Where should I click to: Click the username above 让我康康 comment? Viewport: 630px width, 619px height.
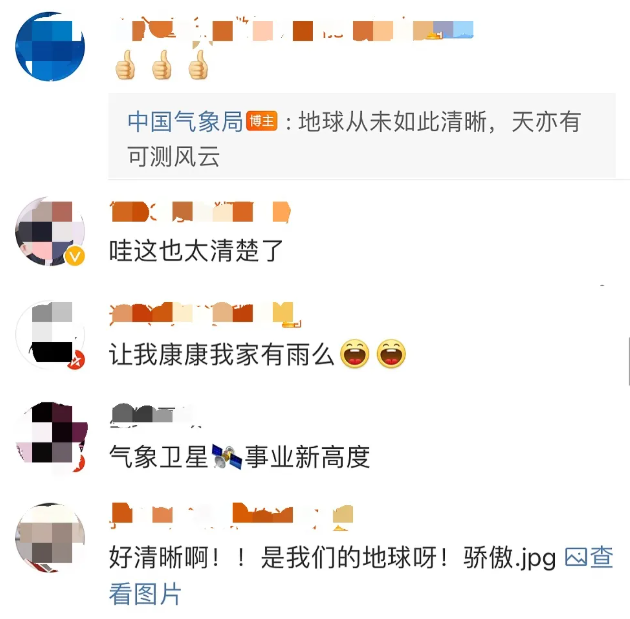click(206, 314)
